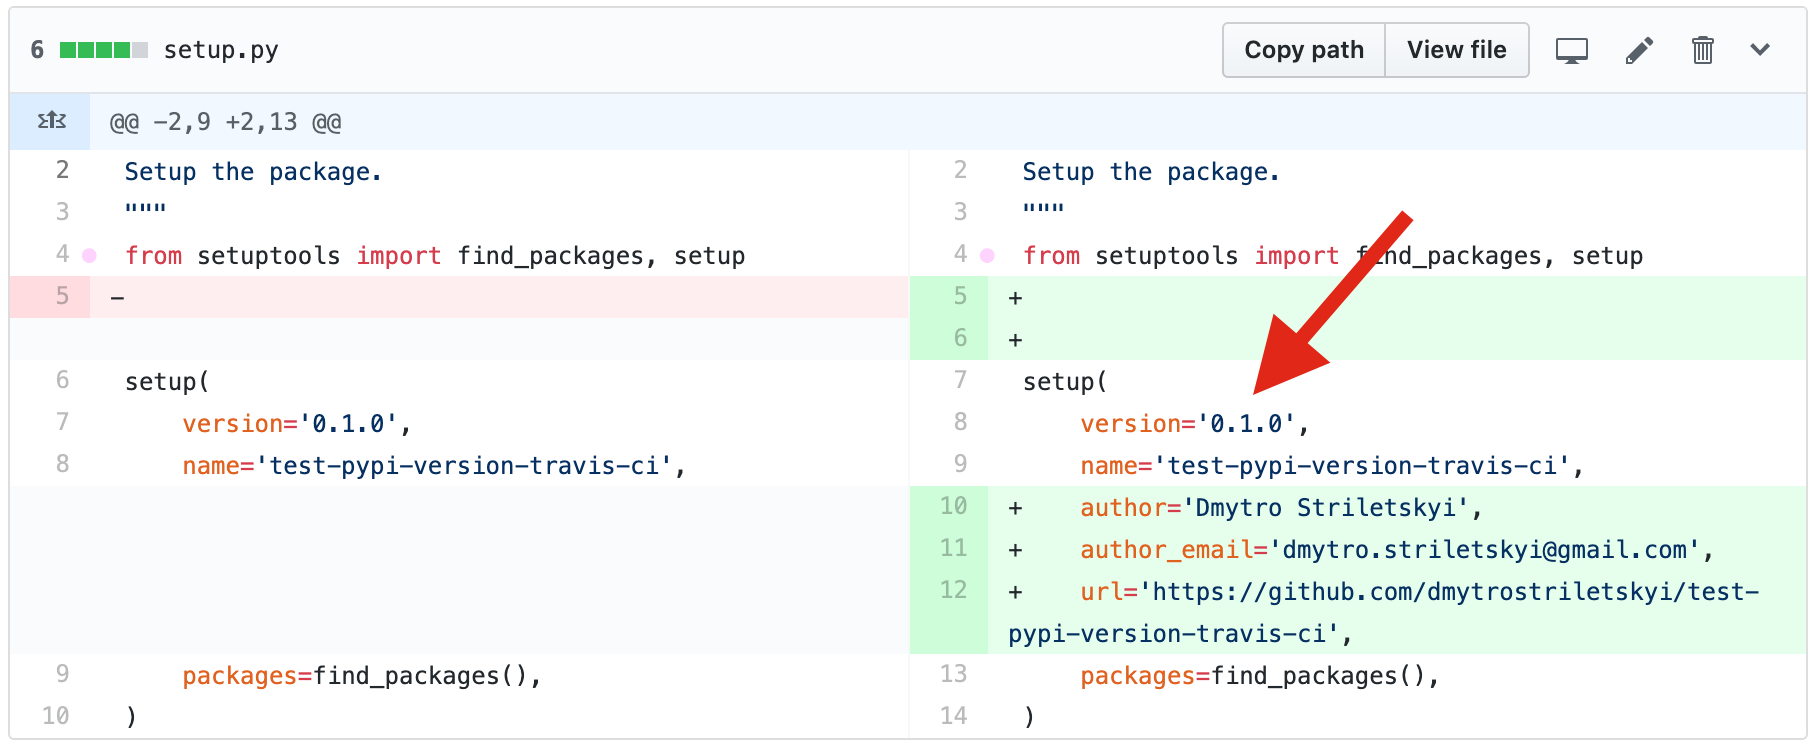This screenshot has height=750, width=1818.
Task: Click the pink dot beside right line 4
Action: [x=987, y=256]
